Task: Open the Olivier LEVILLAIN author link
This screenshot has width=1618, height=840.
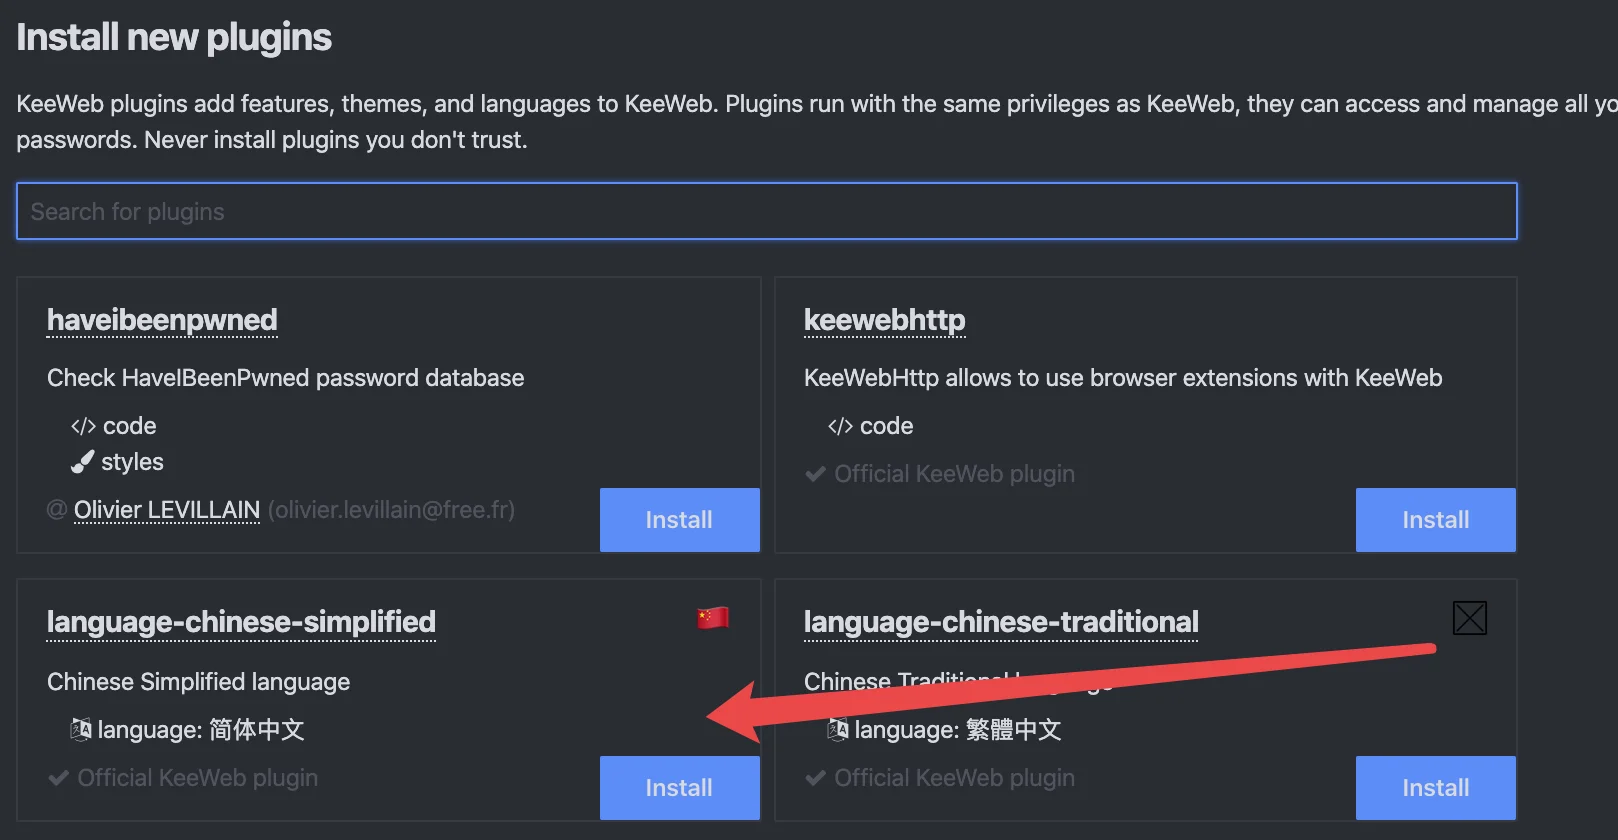Action: point(167,510)
